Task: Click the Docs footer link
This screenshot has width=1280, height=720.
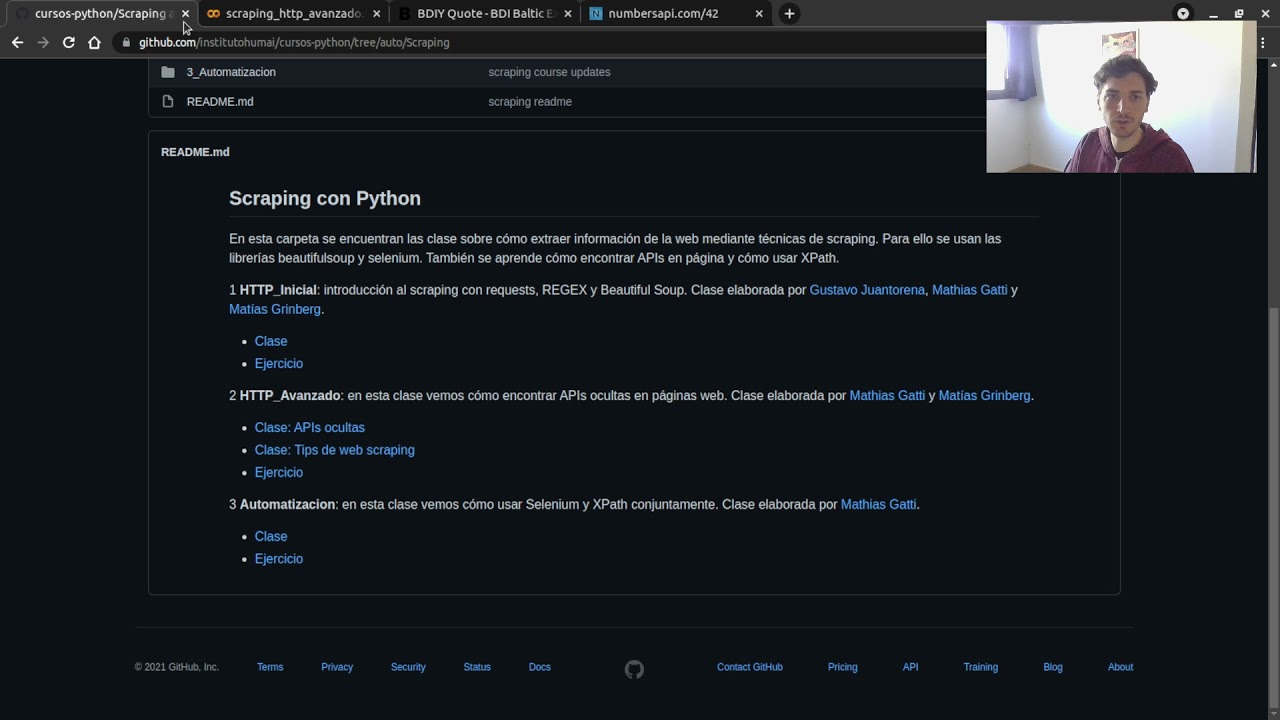Action: 540,667
